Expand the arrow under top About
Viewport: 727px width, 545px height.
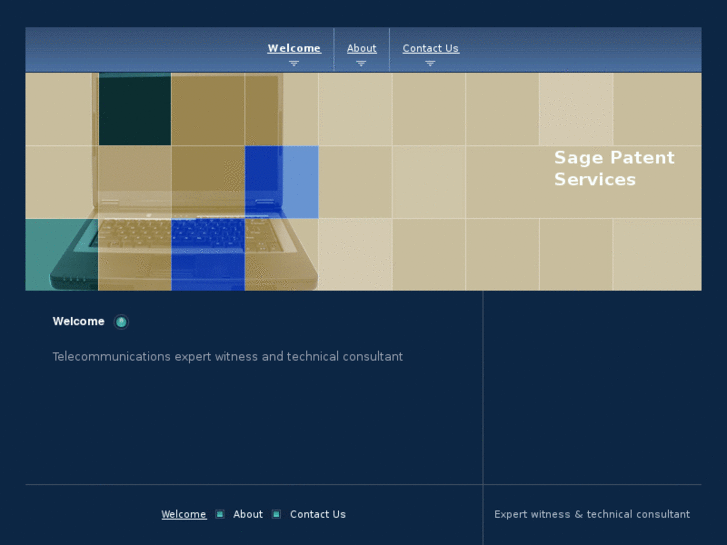[x=361, y=63]
